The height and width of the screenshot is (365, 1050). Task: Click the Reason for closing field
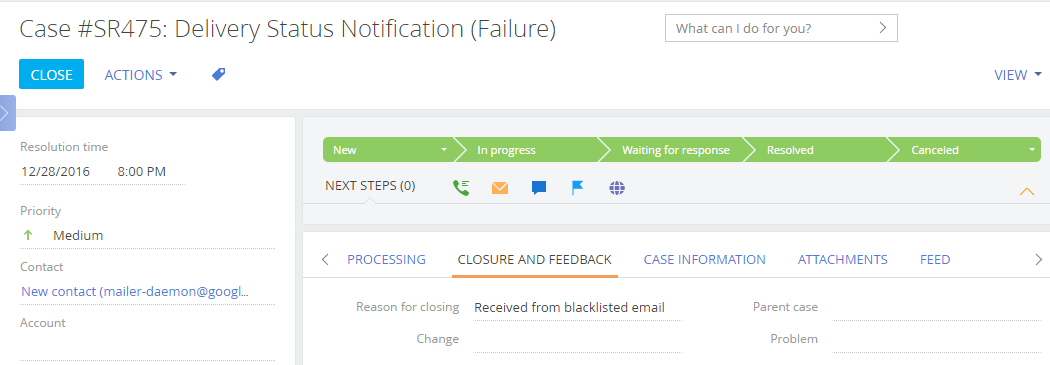[x=577, y=308]
